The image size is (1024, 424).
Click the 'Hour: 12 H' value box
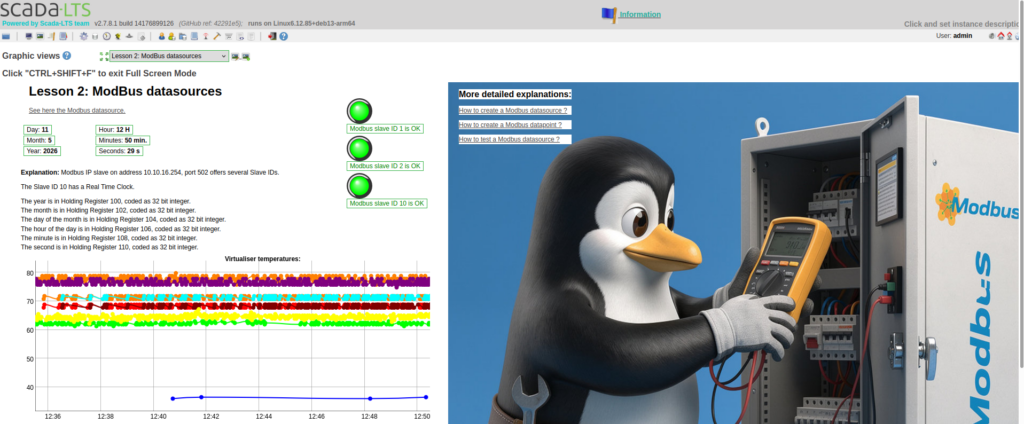pos(114,130)
